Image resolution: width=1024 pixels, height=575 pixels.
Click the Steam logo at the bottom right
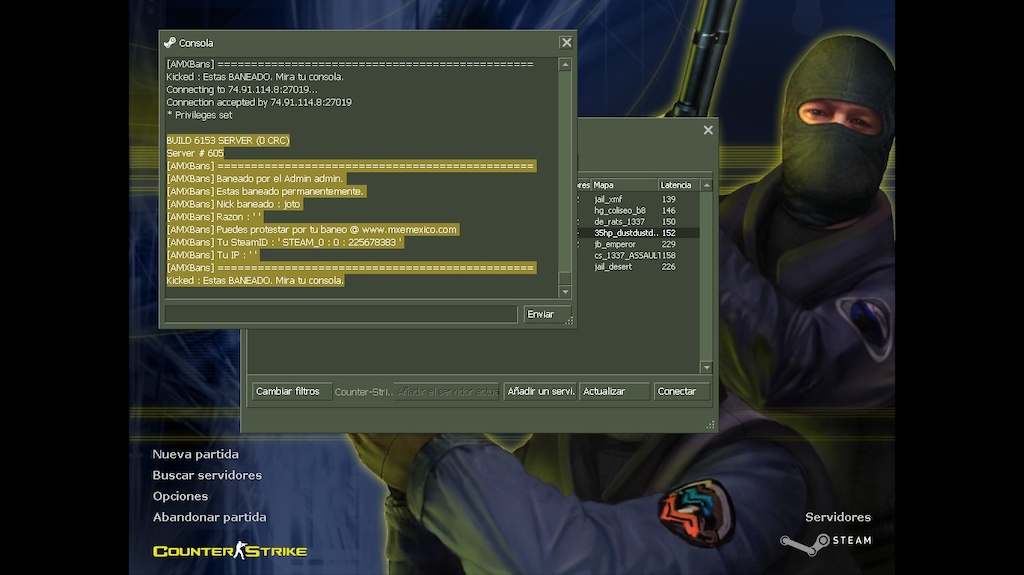tap(826, 542)
